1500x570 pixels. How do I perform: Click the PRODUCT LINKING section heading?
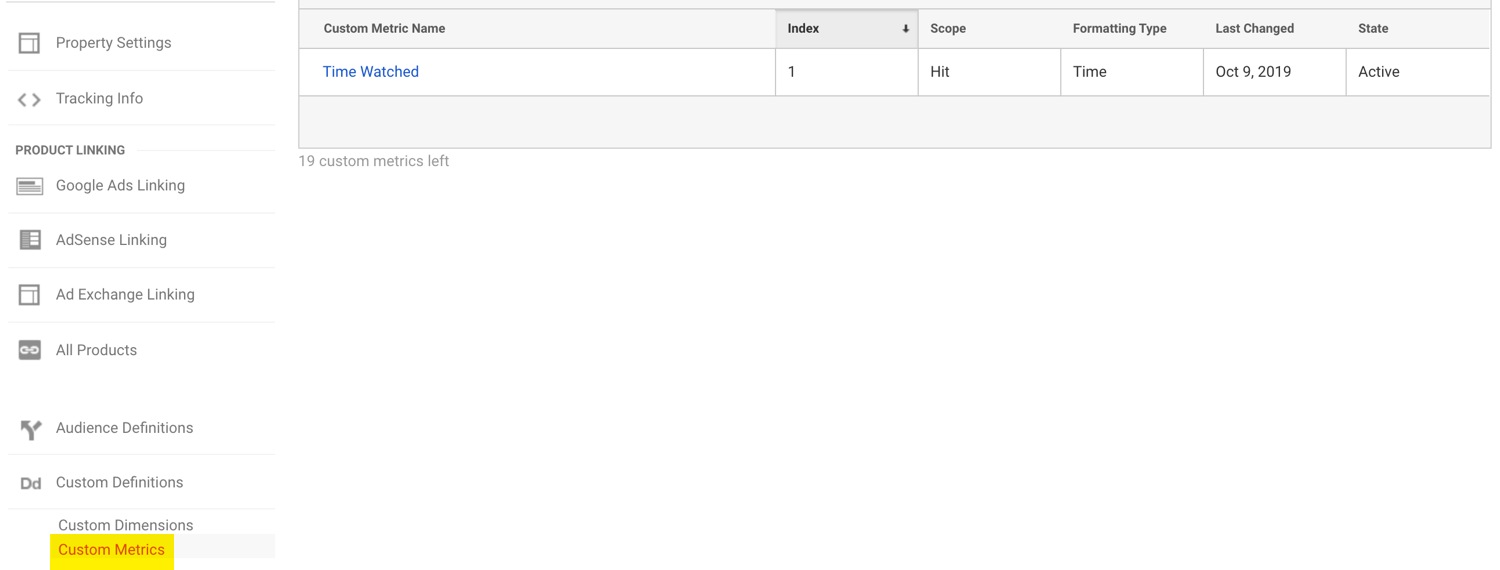(70, 150)
